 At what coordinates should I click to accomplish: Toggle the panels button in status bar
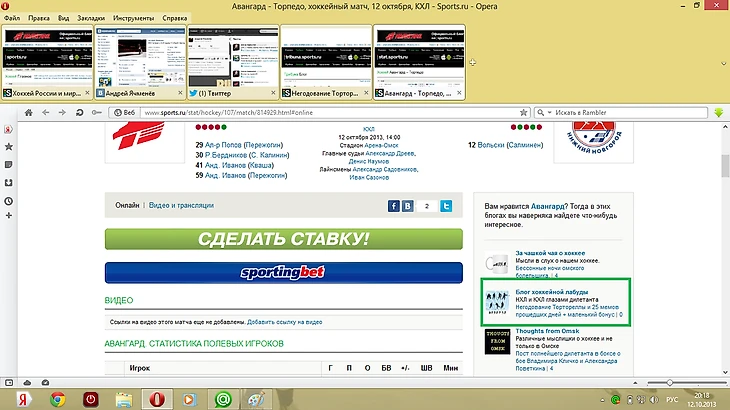9,383
